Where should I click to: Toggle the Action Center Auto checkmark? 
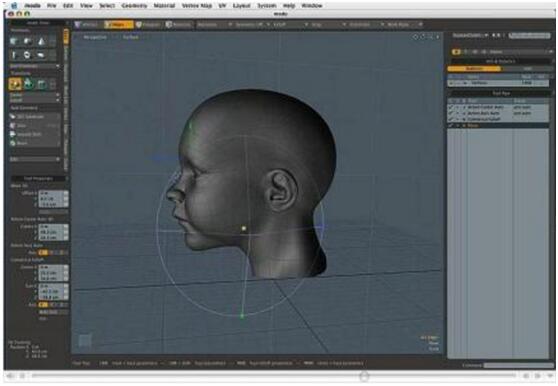pyautogui.click(x=451, y=107)
